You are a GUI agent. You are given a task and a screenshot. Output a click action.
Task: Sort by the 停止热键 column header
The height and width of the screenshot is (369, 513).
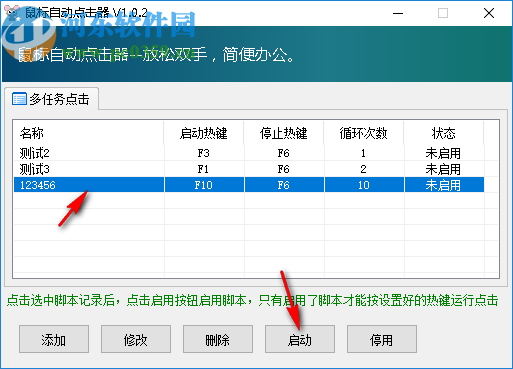[x=284, y=133]
